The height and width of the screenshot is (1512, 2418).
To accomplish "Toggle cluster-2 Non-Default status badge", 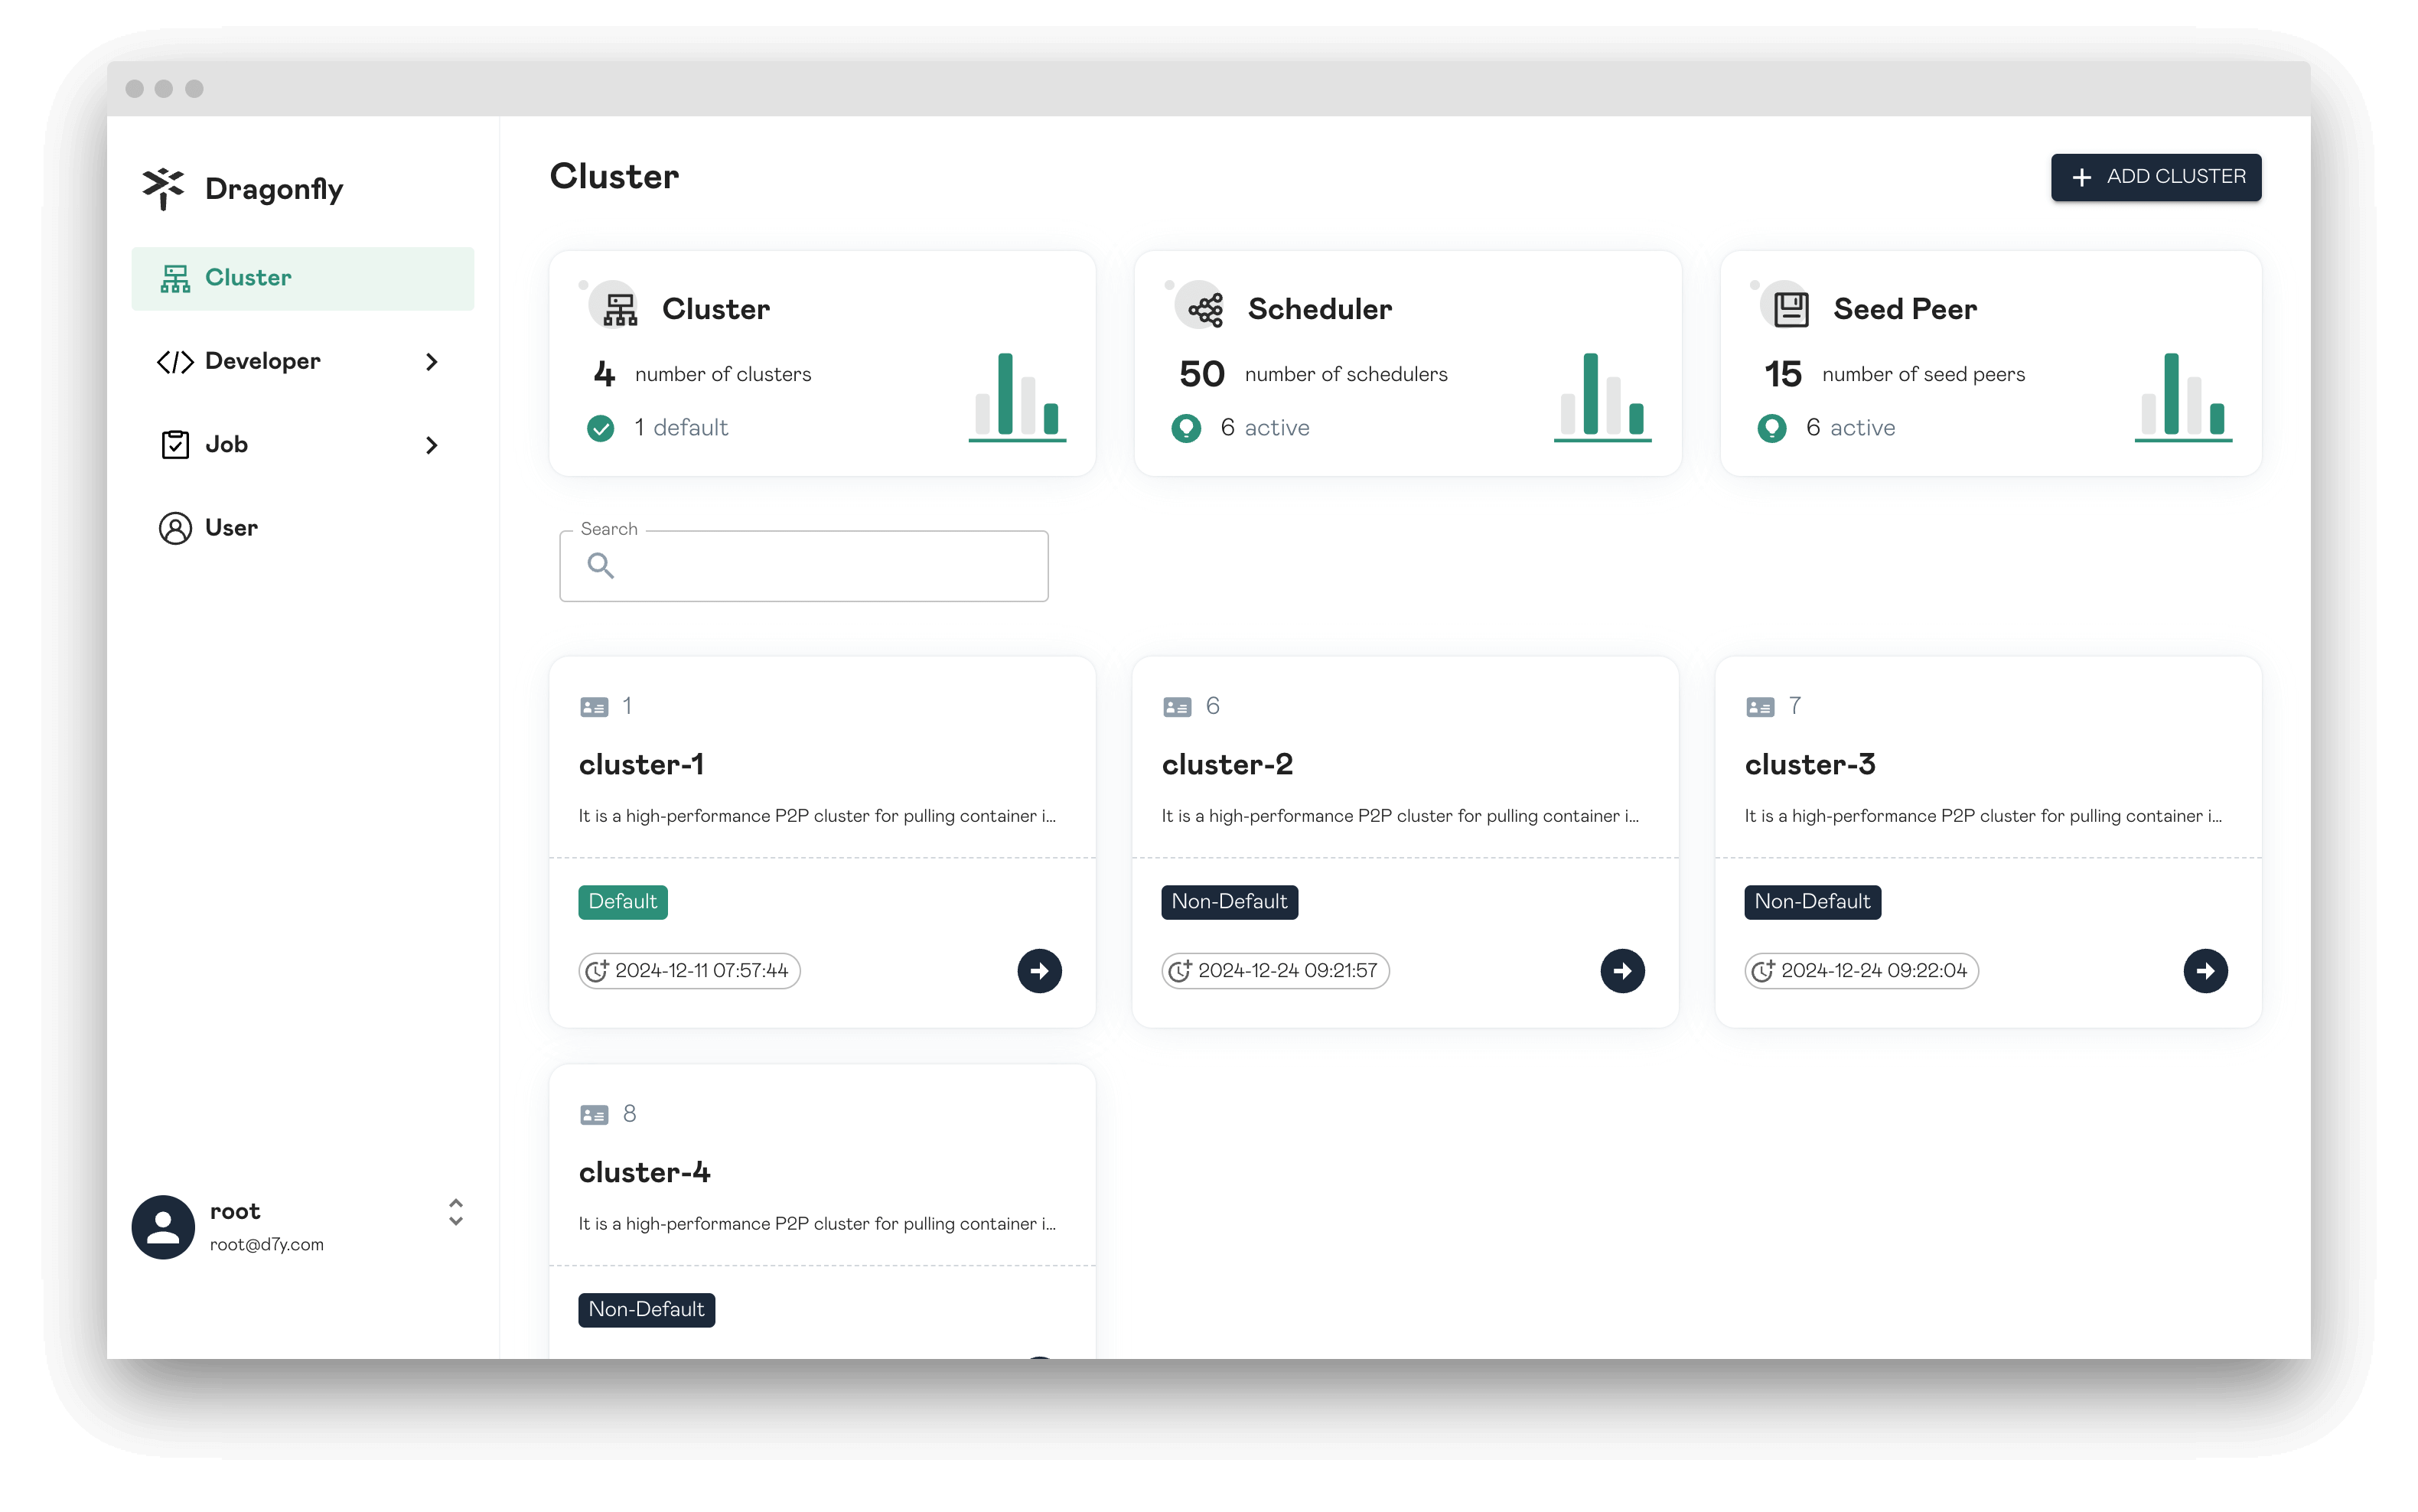I will (1228, 901).
